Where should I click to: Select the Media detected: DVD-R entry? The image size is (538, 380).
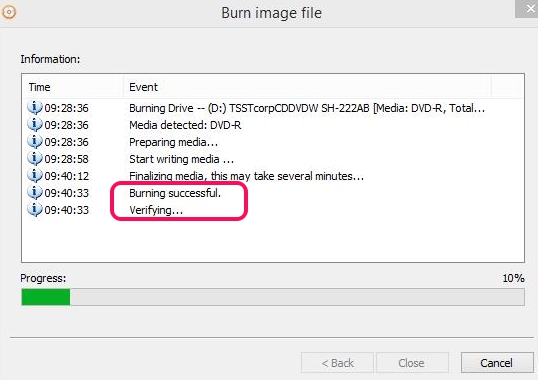tap(185, 125)
